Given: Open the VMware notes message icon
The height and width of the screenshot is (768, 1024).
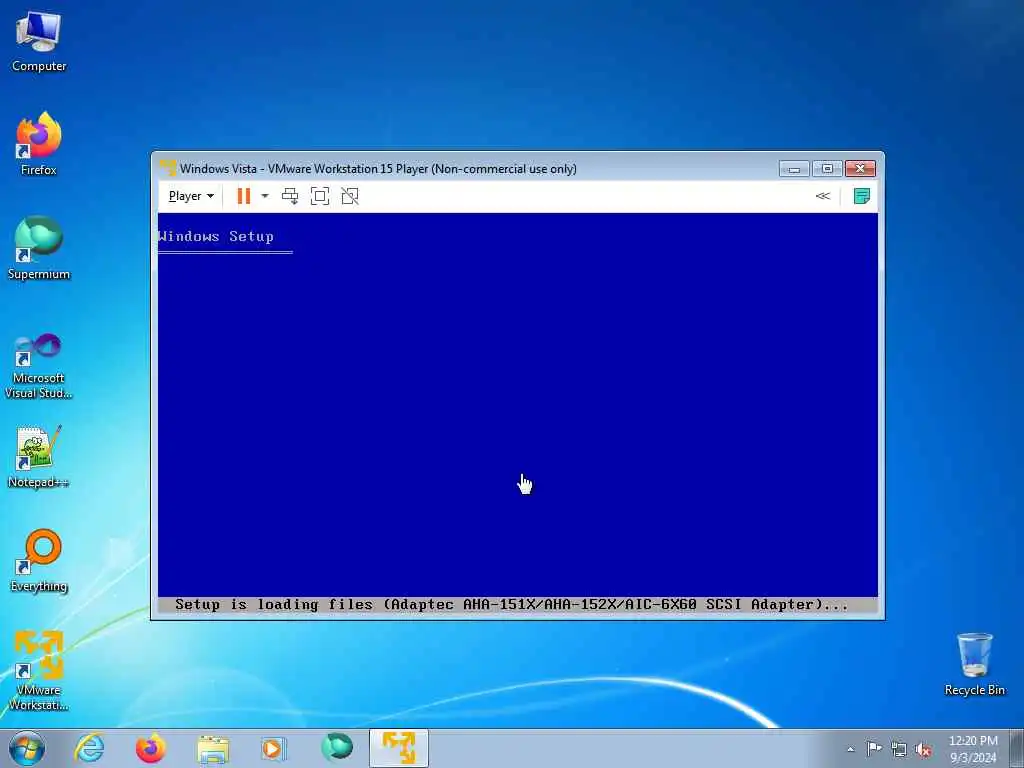Looking at the screenshot, I should tap(861, 196).
